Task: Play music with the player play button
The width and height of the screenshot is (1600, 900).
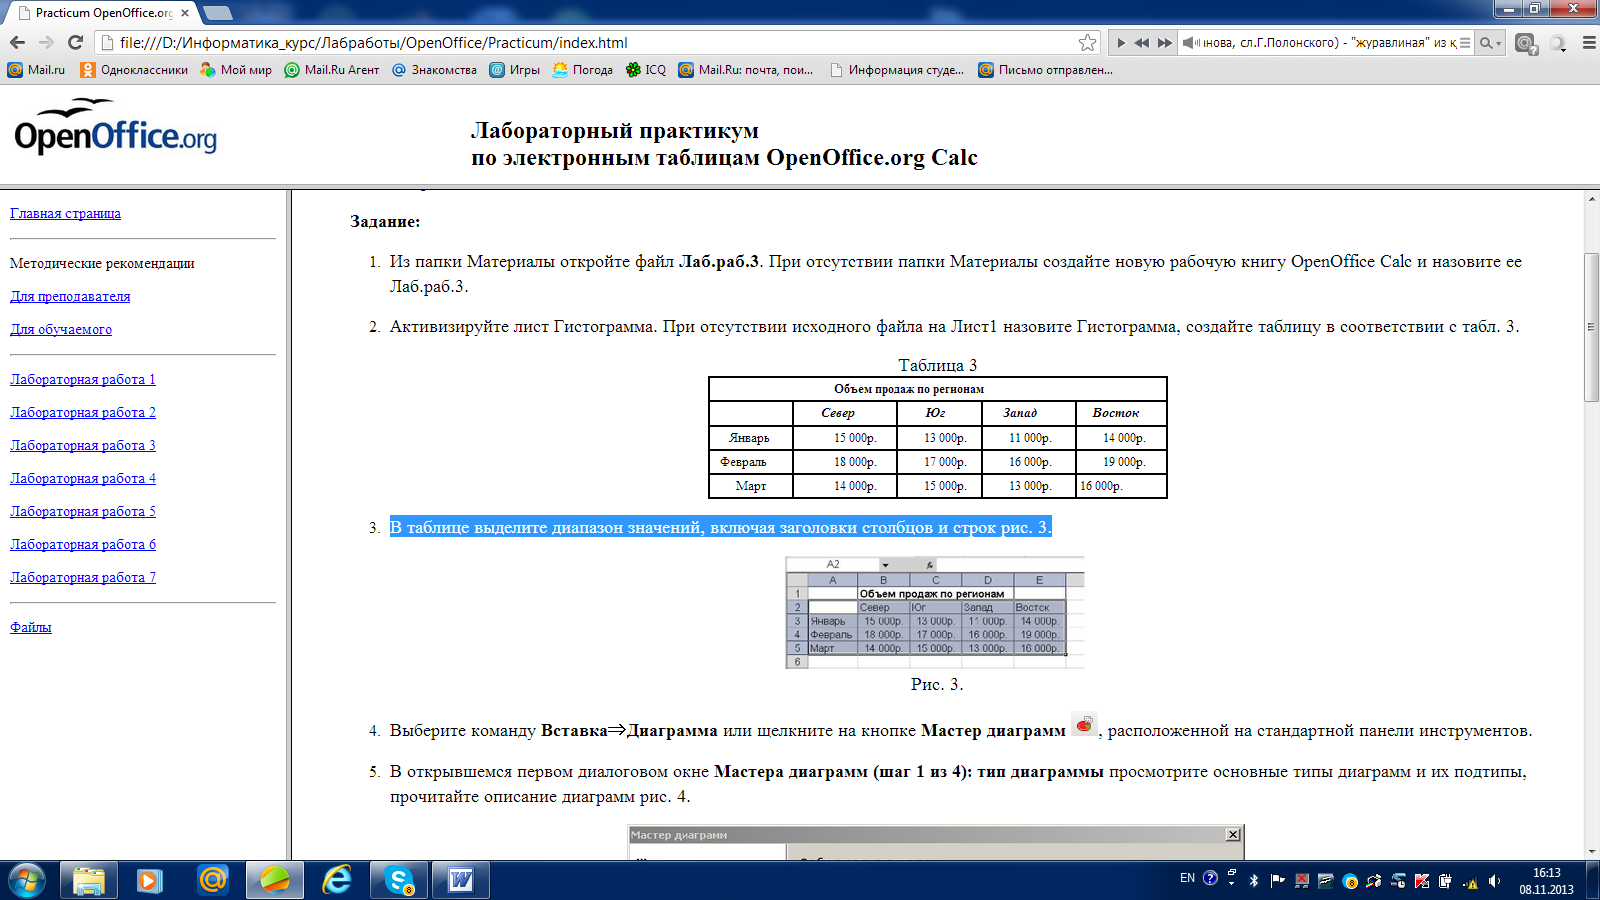Action: [1121, 43]
